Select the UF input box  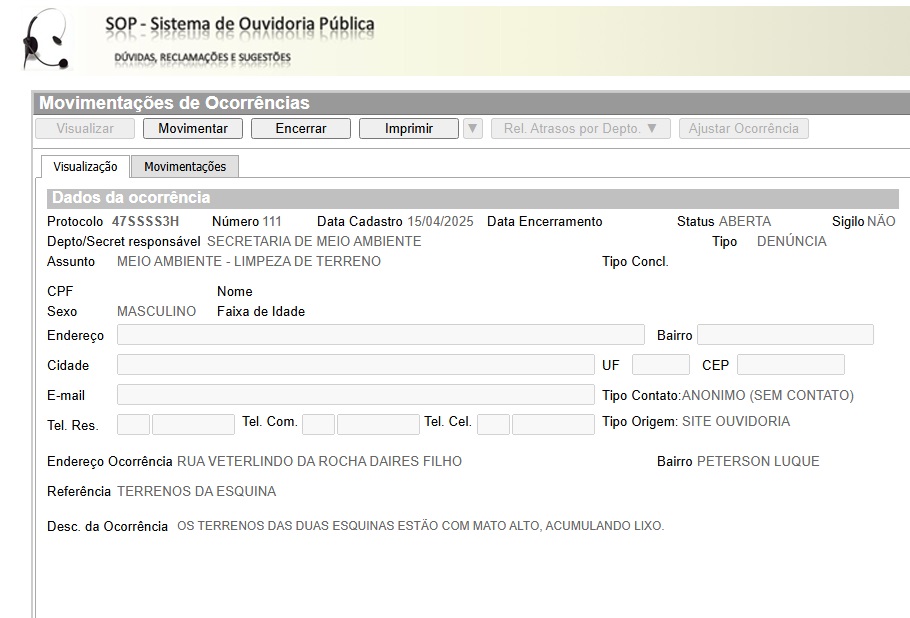pyautogui.click(x=660, y=365)
